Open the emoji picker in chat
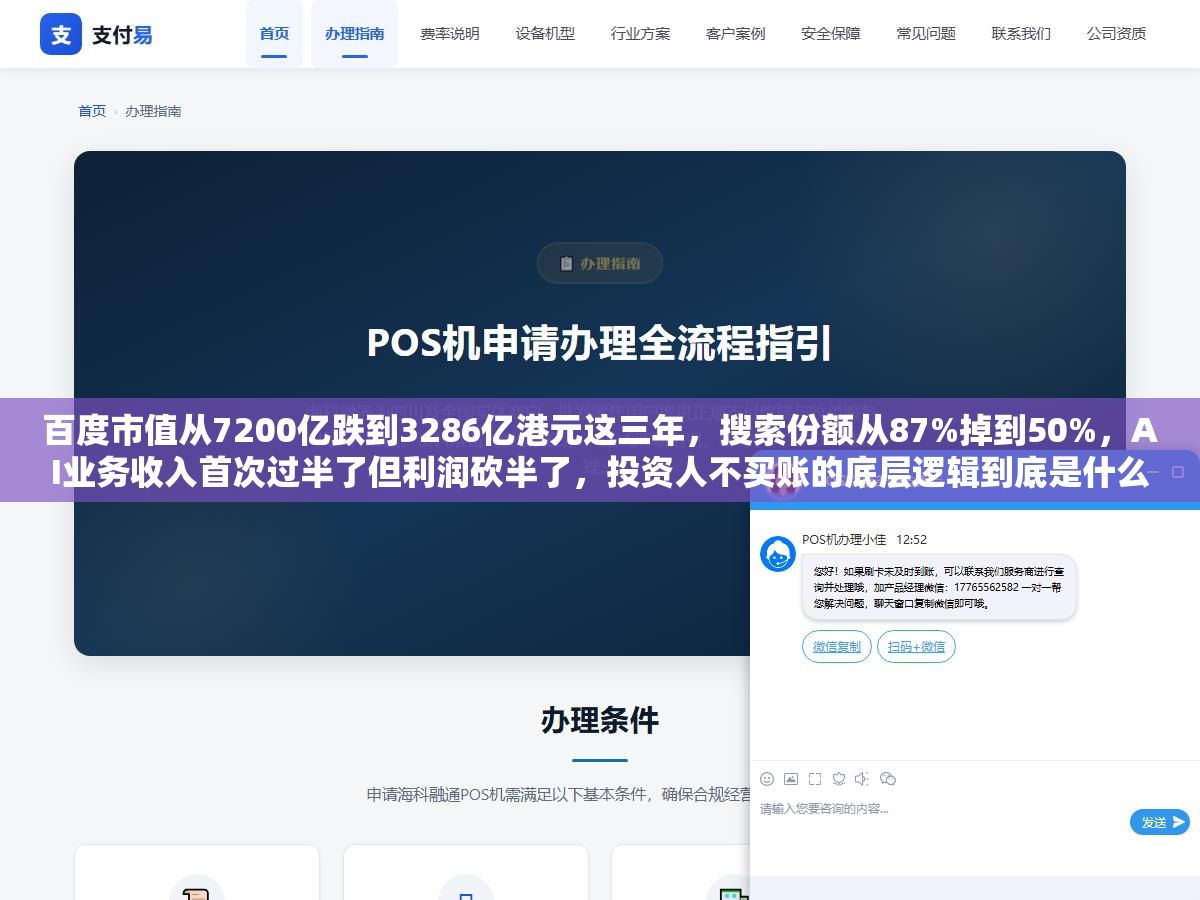The width and height of the screenshot is (1200, 900). pos(767,778)
